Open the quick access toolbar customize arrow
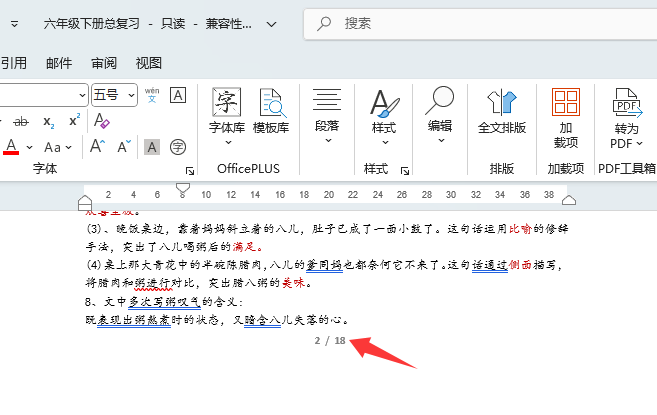This screenshot has height=415, width=657. click(x=14, y=24)
